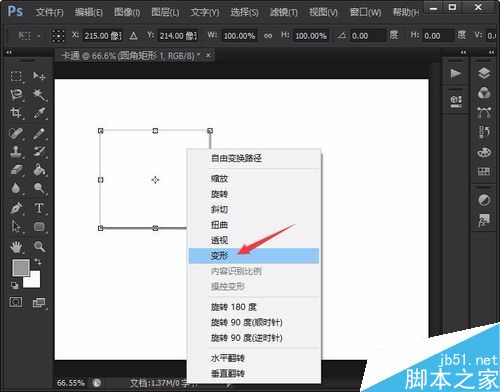Image resolution: width=500 pixels, height=392 pixels.
Task: Open the 图层(L) menu
Action: tap(165, 12)
